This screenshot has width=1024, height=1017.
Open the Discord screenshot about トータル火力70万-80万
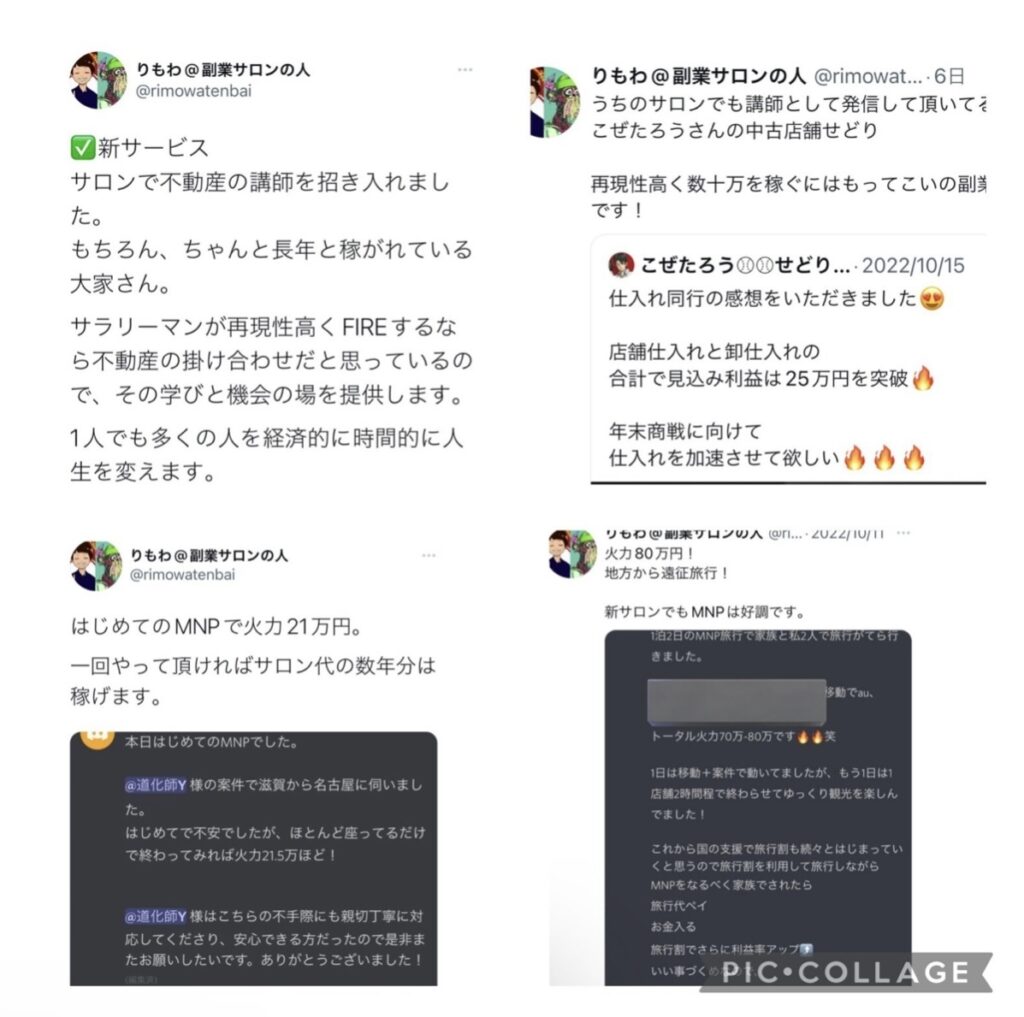pyautogui.click(x=758, y=807)
